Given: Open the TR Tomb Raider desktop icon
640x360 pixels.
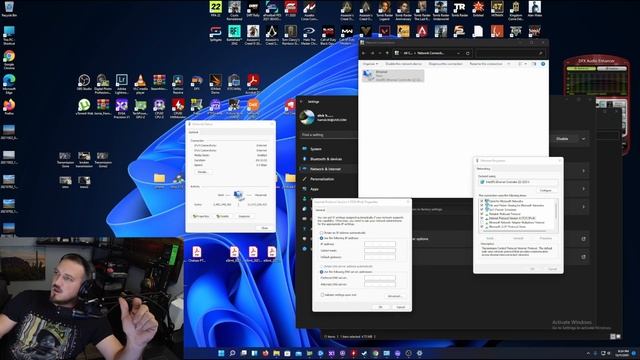Looking at the screenshot, I should tap(460, 8).
